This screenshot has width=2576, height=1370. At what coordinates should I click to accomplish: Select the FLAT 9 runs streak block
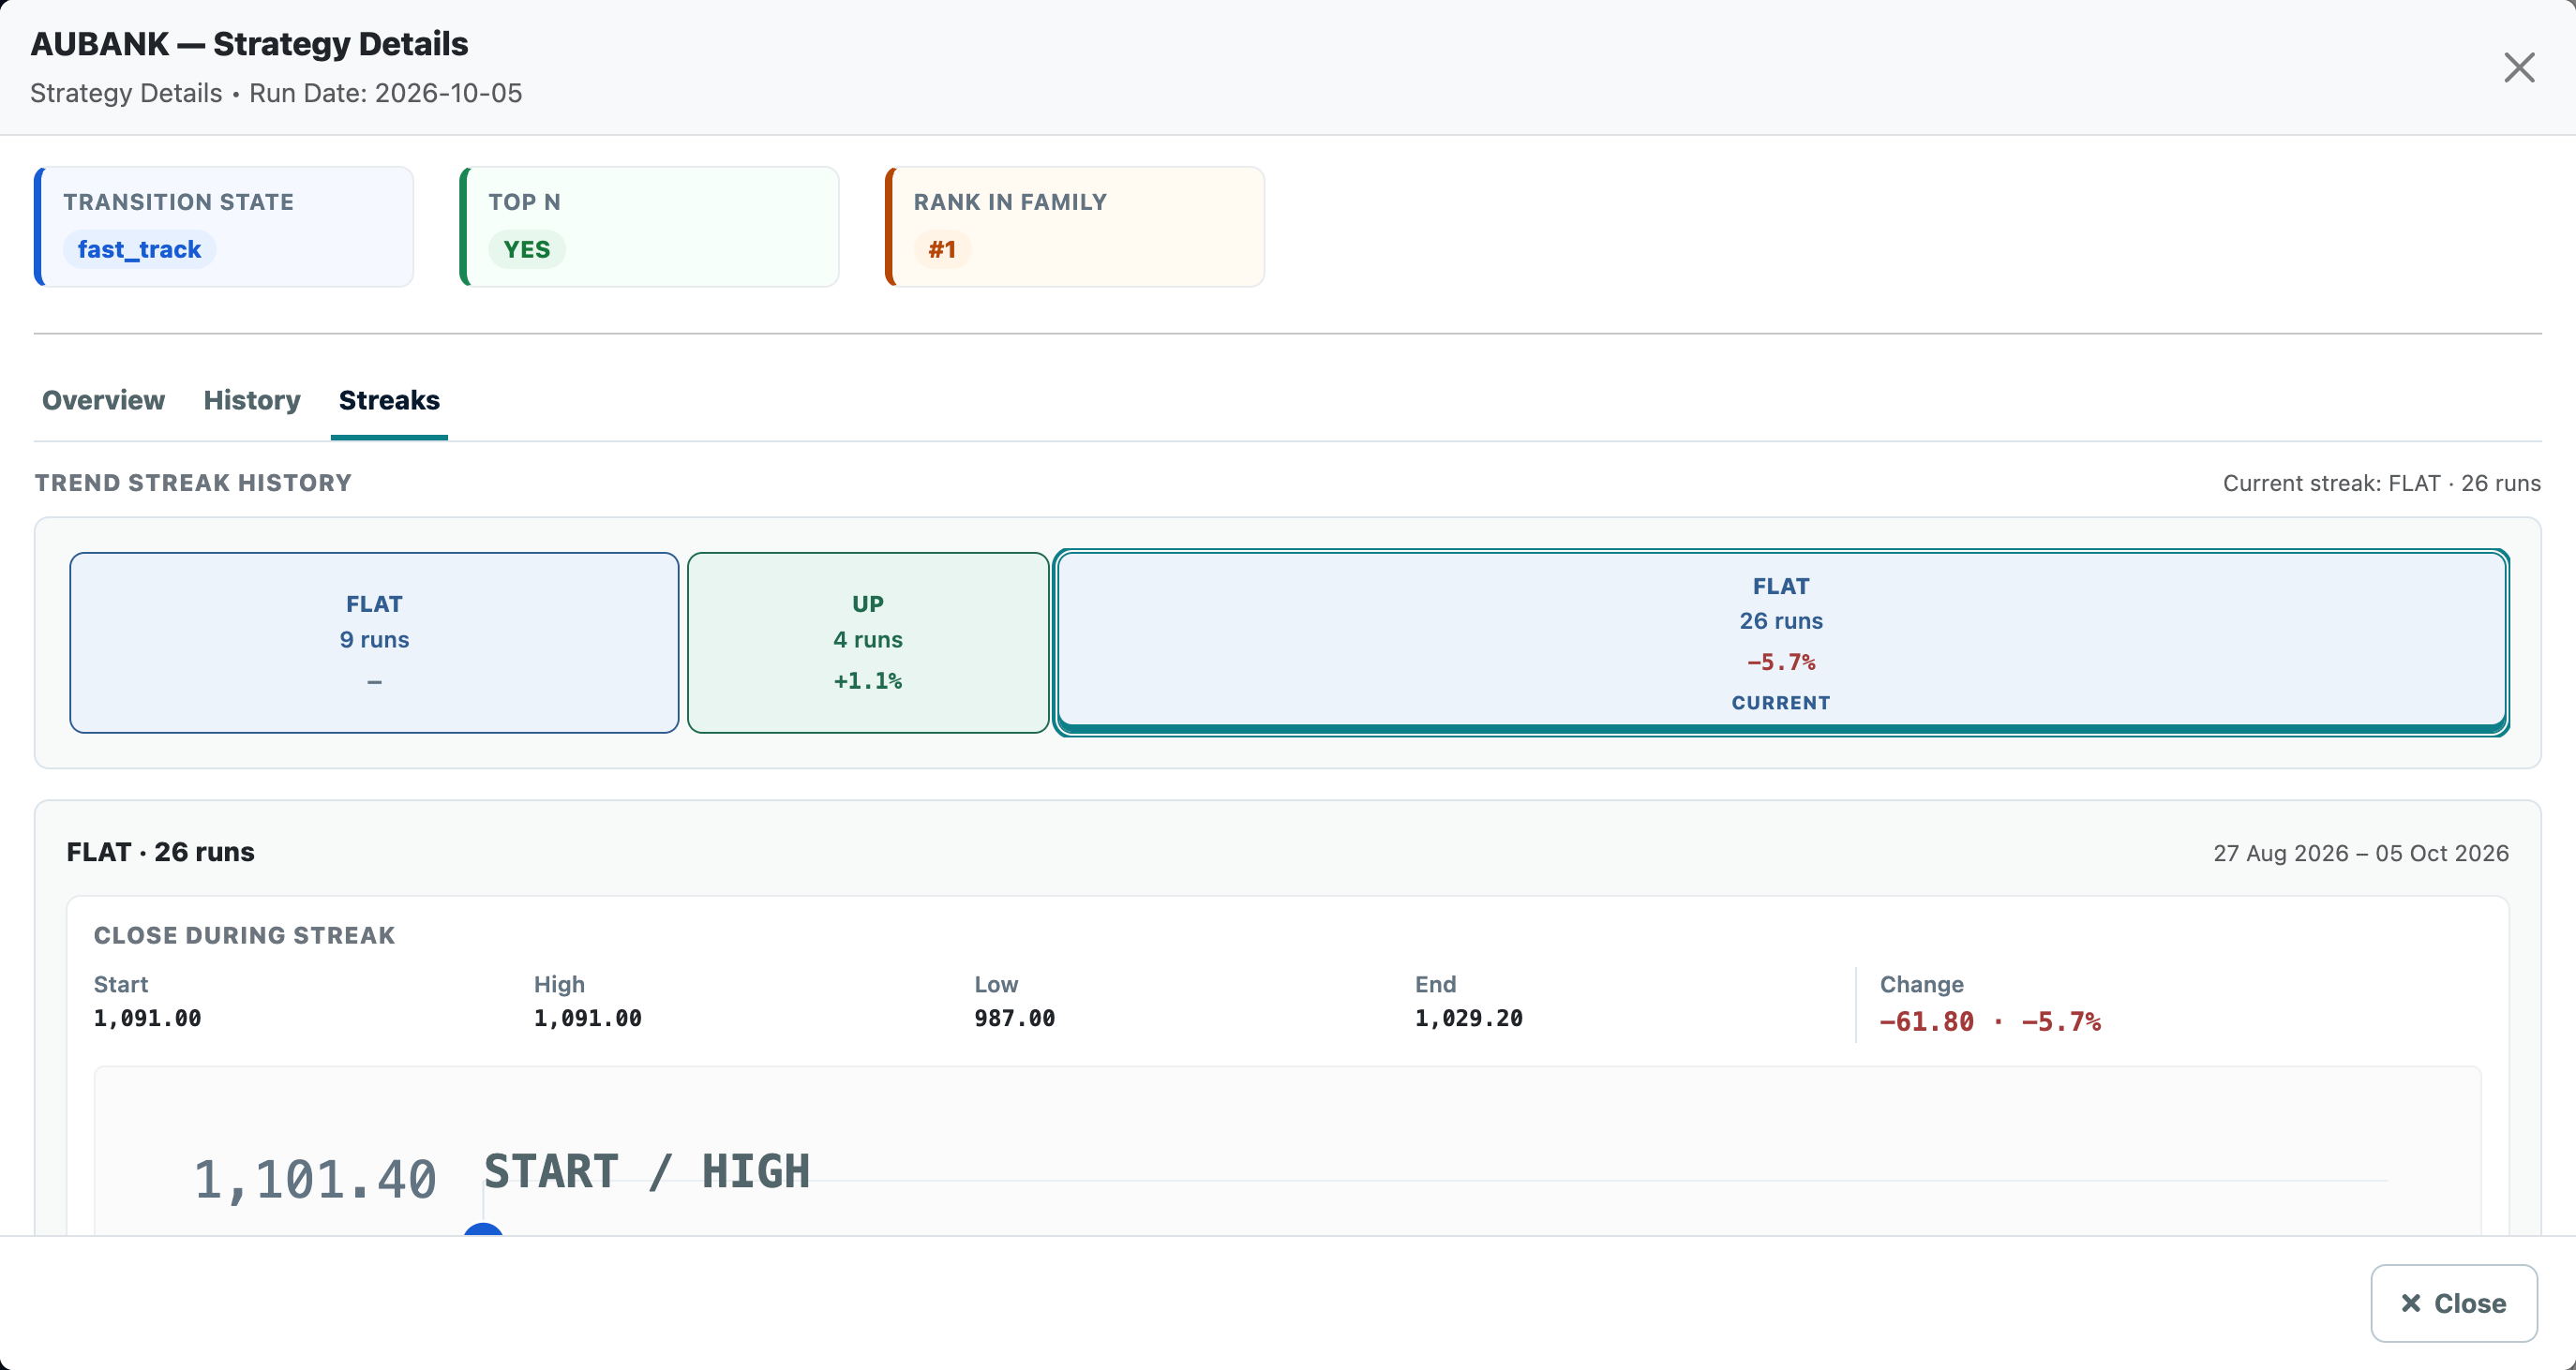[374, 643]
